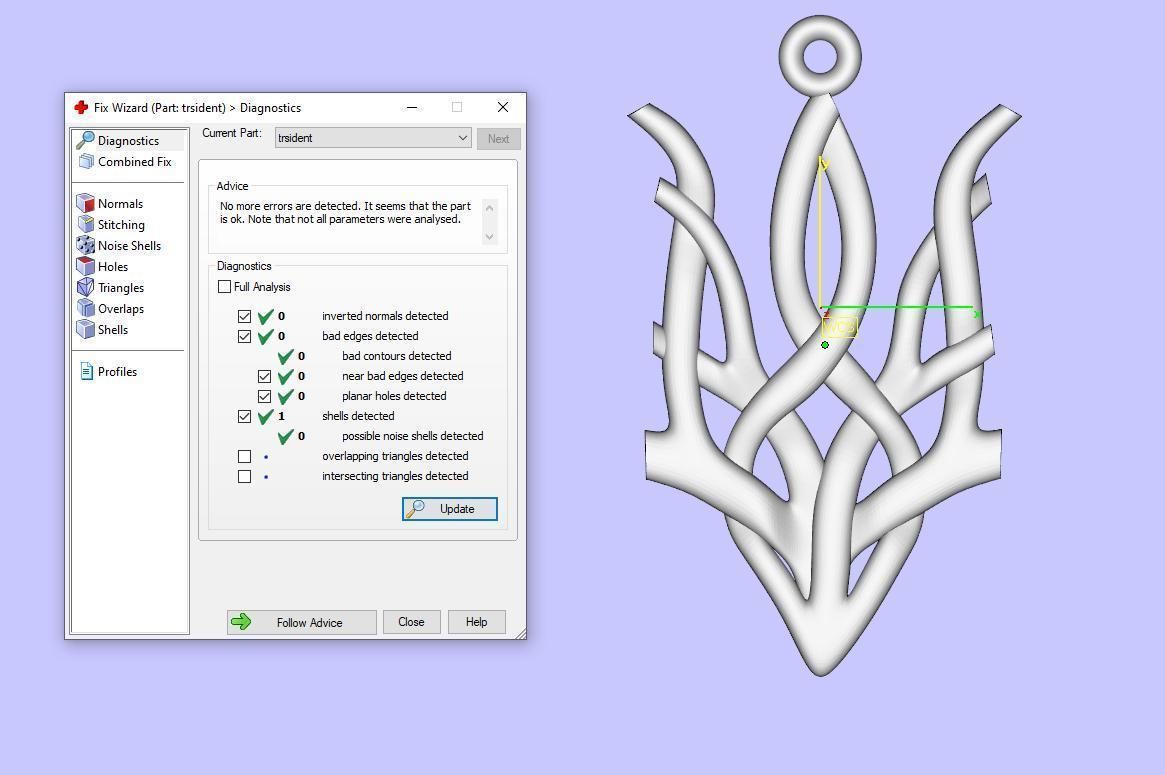1165x775 pixels.
Task: Click the green X axis line in viewport
Action: click(897, 307)
